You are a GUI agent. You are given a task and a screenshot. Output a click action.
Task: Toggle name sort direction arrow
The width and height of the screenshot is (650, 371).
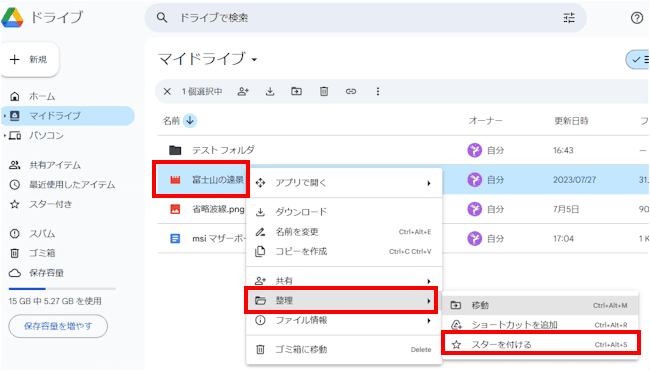[x=190, y=121]
